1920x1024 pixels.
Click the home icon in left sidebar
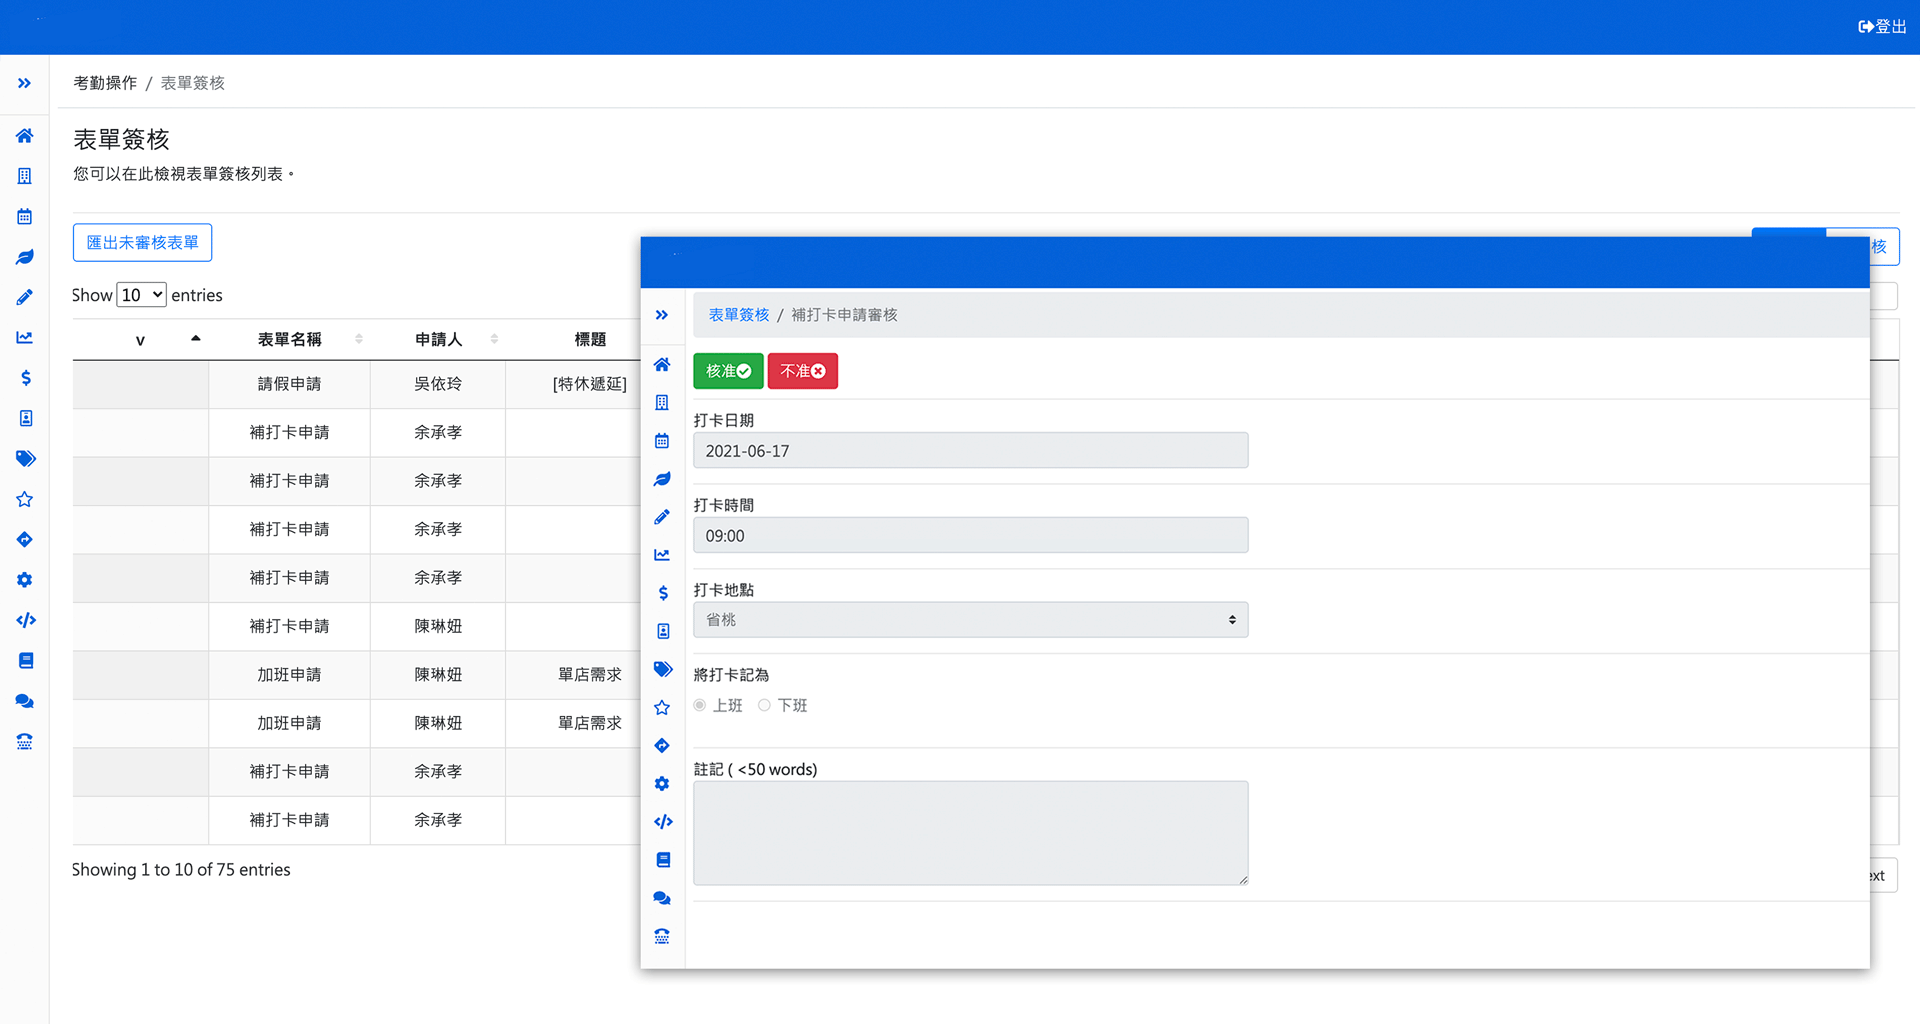click(x=25, y=136)
